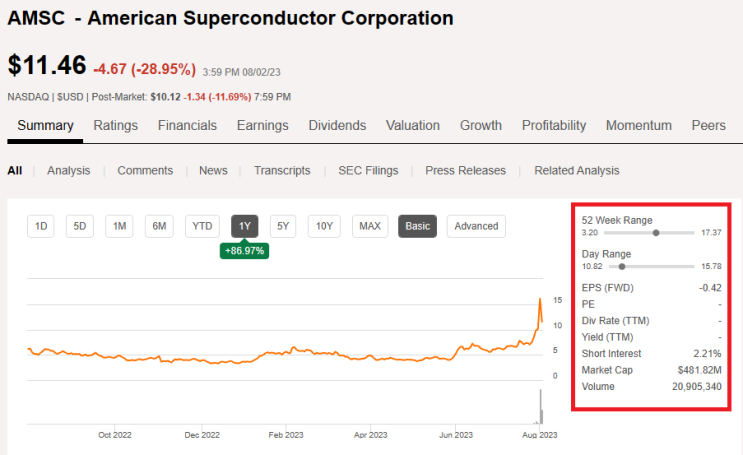
Task: Click the 52 Week Range slider marker
Action: pyautogui.click(x=656, y=233)
